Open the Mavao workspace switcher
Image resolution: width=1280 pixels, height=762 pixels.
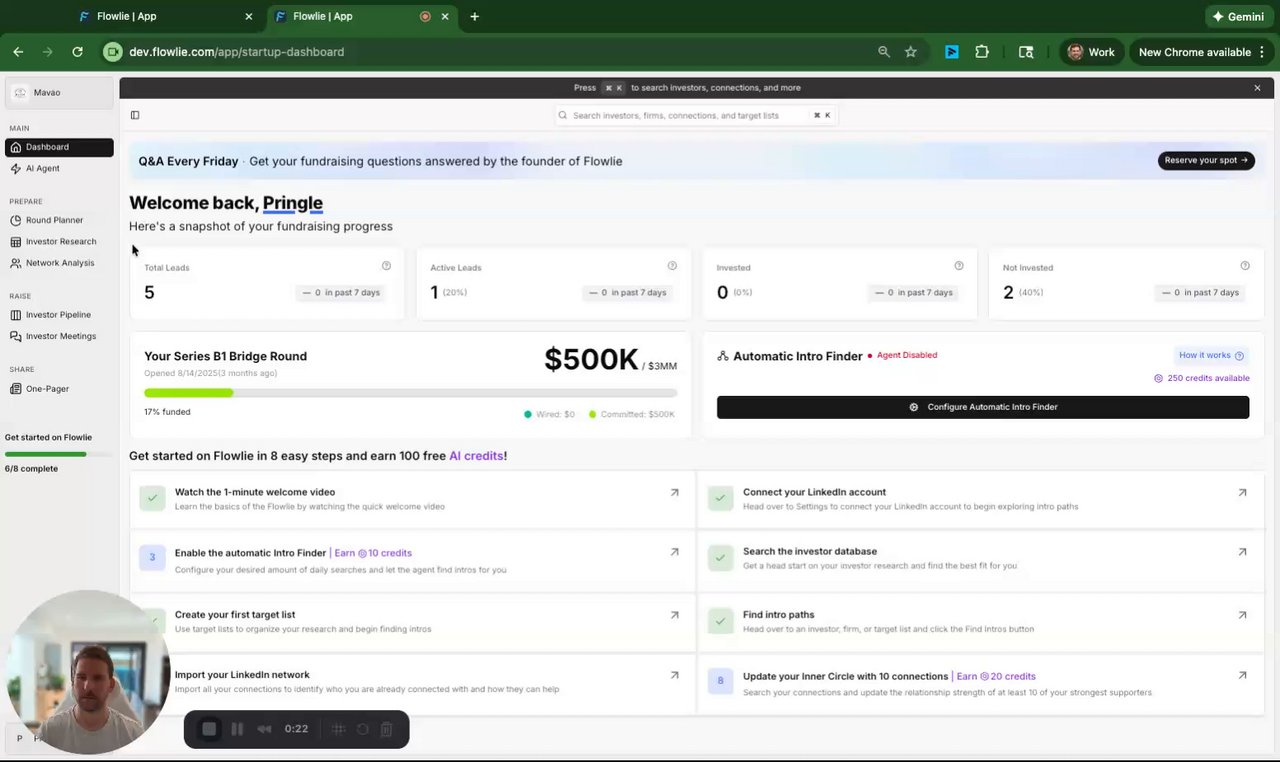click(x=59, y=93)
